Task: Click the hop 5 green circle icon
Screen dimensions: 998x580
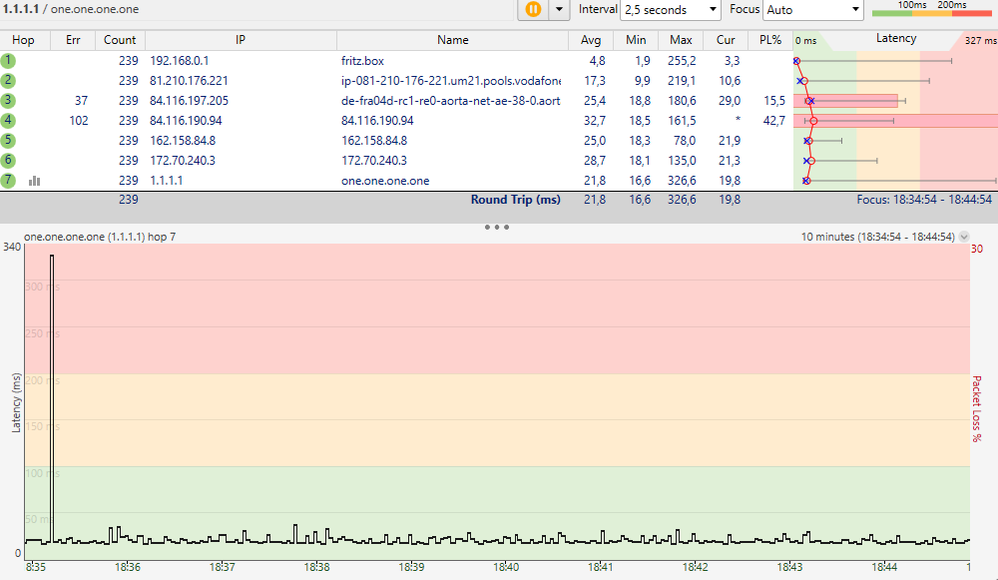Action: pos(8,140)
